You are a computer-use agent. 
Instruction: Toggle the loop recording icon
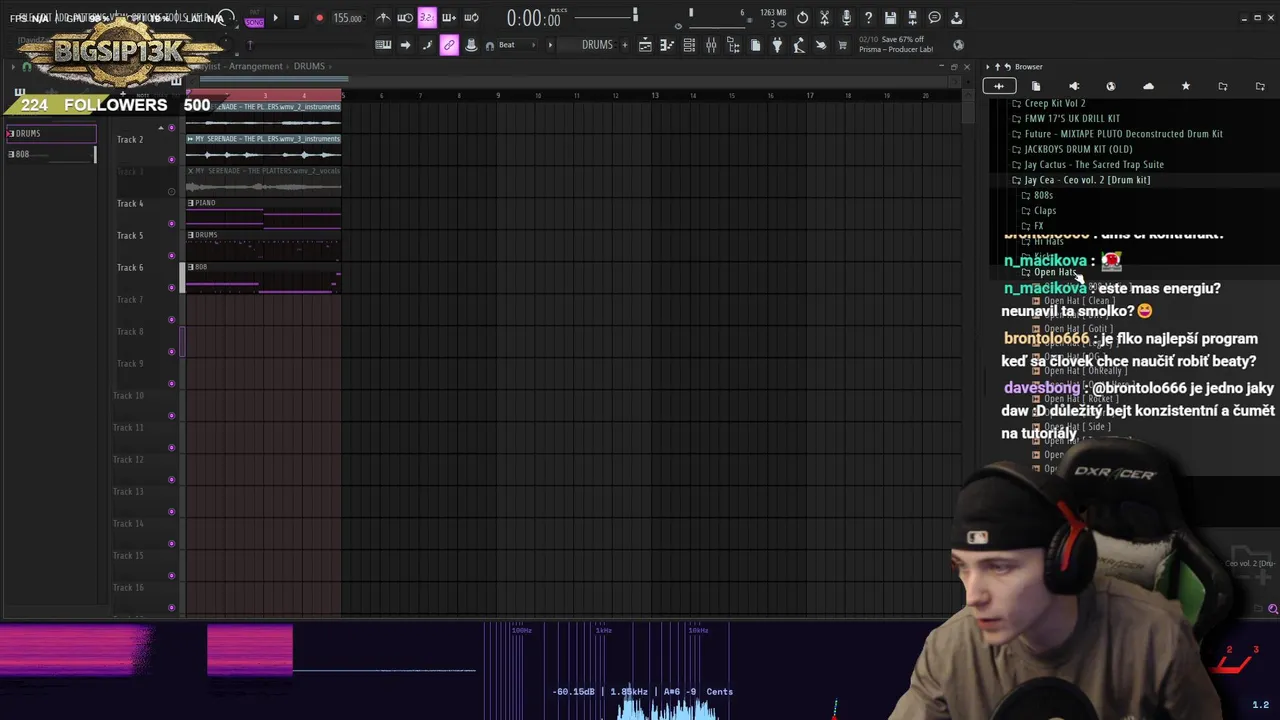click(x=471, y=18)
